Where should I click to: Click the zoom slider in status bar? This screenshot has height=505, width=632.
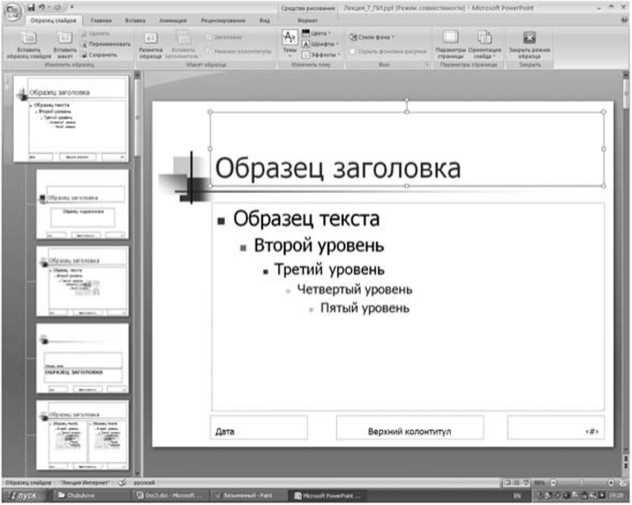(x=590, y=482)
